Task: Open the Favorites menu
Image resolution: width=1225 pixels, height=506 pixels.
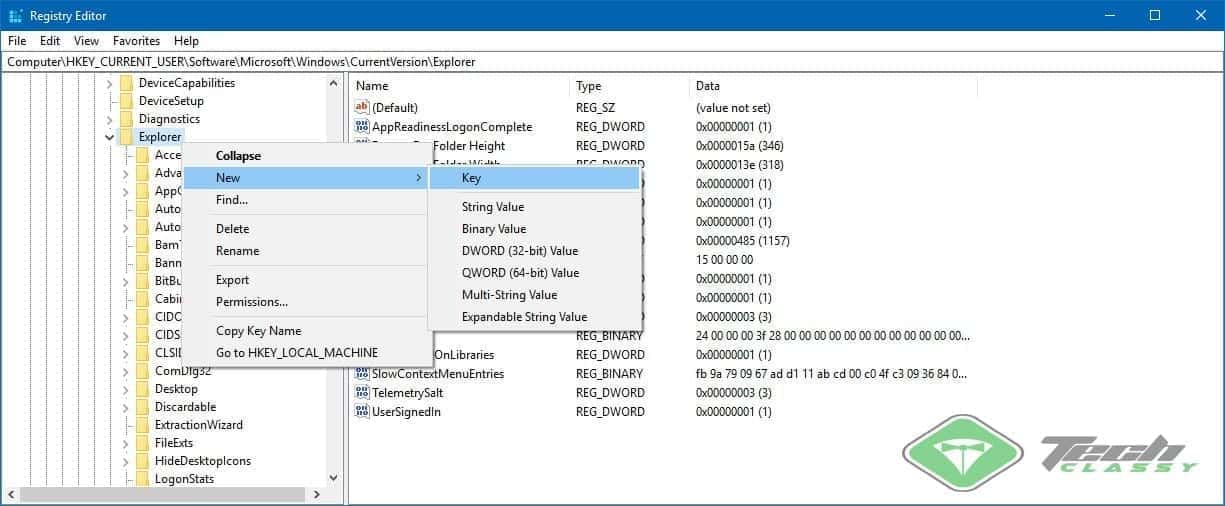Action: pos(136,41)
